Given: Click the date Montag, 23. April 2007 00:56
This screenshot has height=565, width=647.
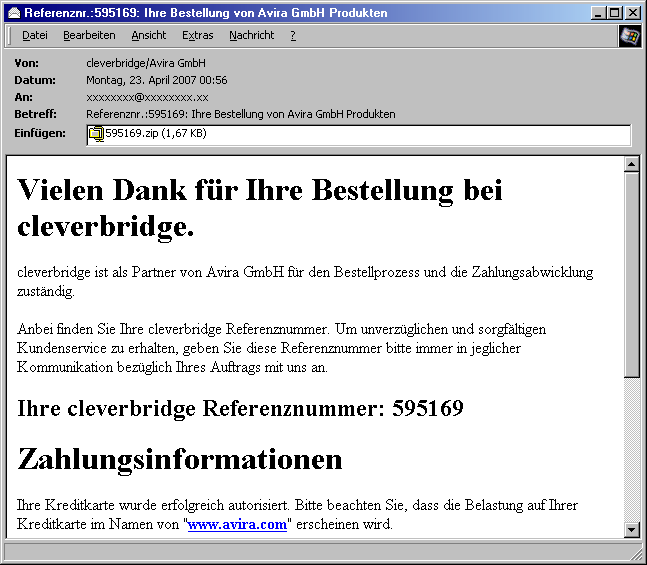Looking at the screenshot, I should 156,80.
